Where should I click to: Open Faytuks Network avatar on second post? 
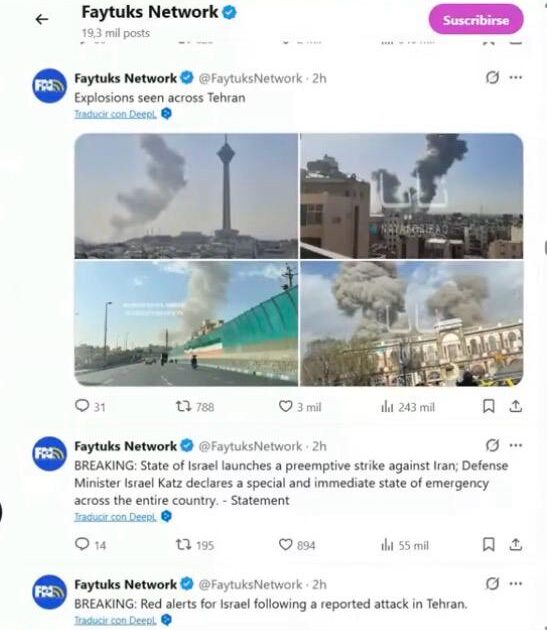point(49,454)
